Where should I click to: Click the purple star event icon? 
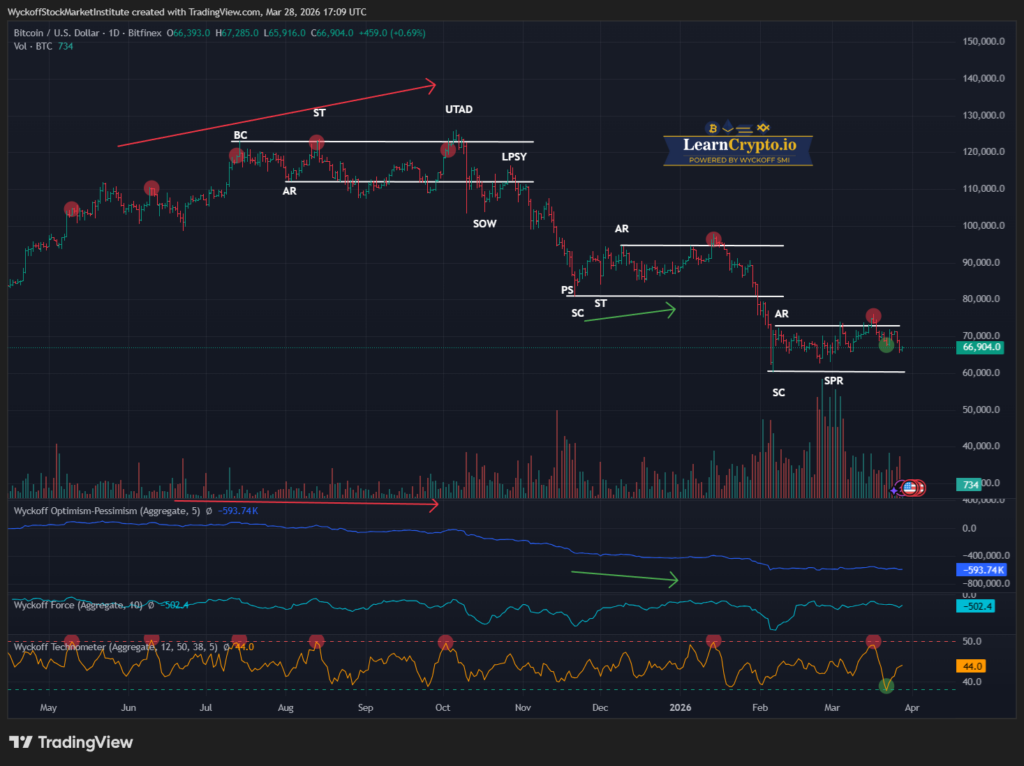[x=896, y=490]
